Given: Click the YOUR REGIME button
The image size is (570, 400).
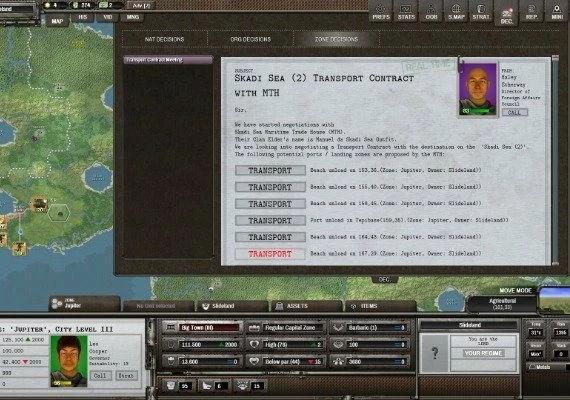Looking at the screenshot, I should tap(483, 353).
